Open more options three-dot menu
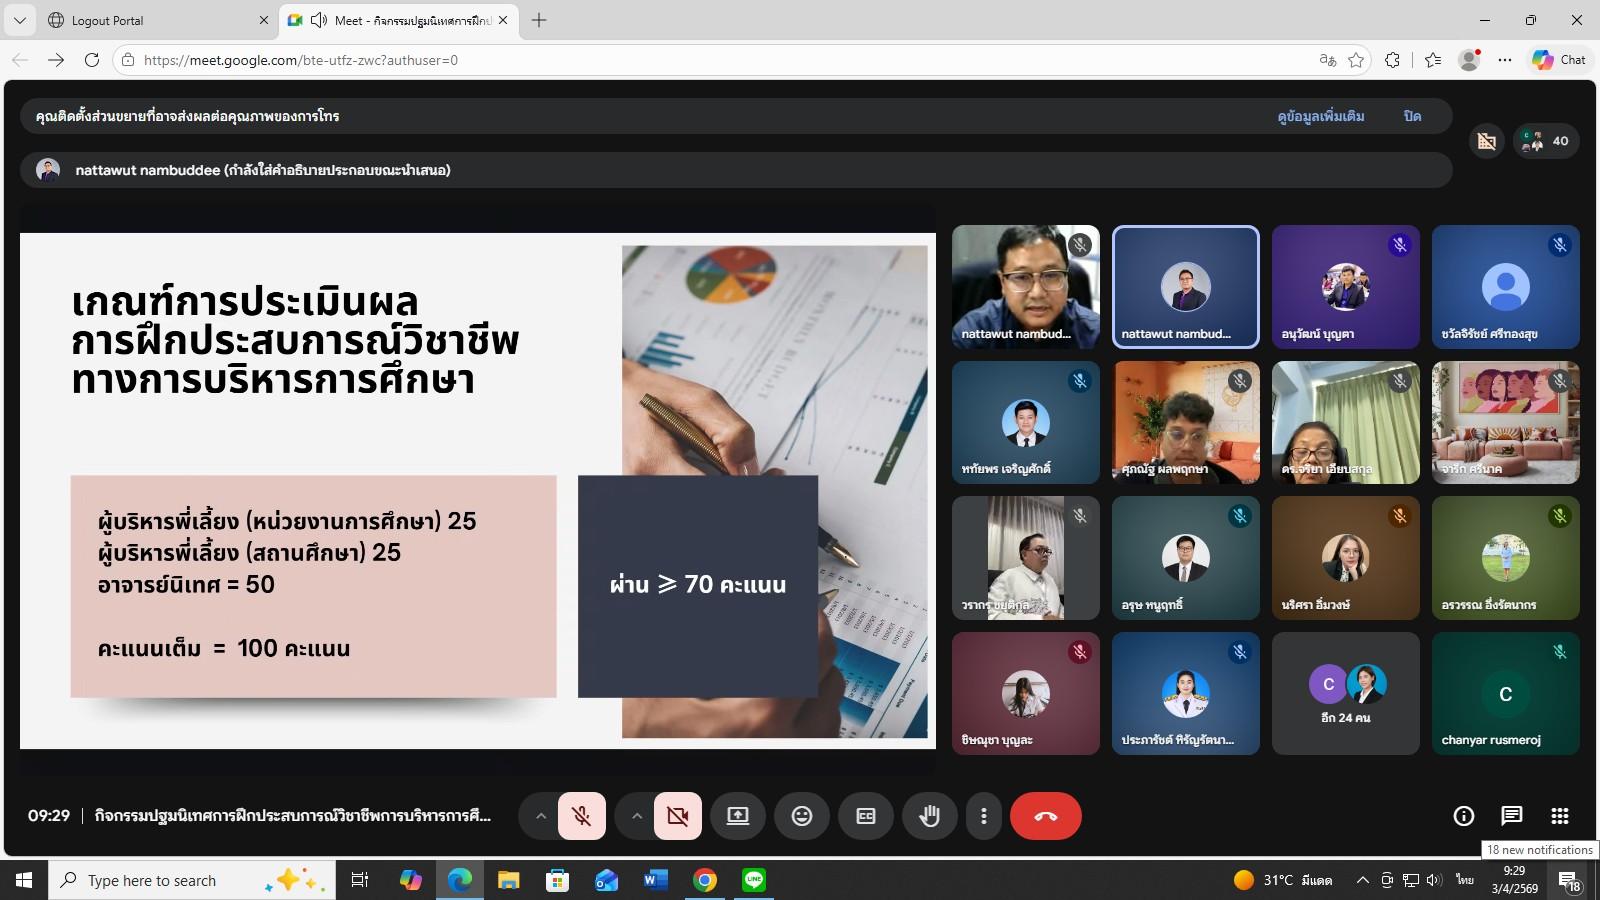1600x900 pixels. (983, 816)
